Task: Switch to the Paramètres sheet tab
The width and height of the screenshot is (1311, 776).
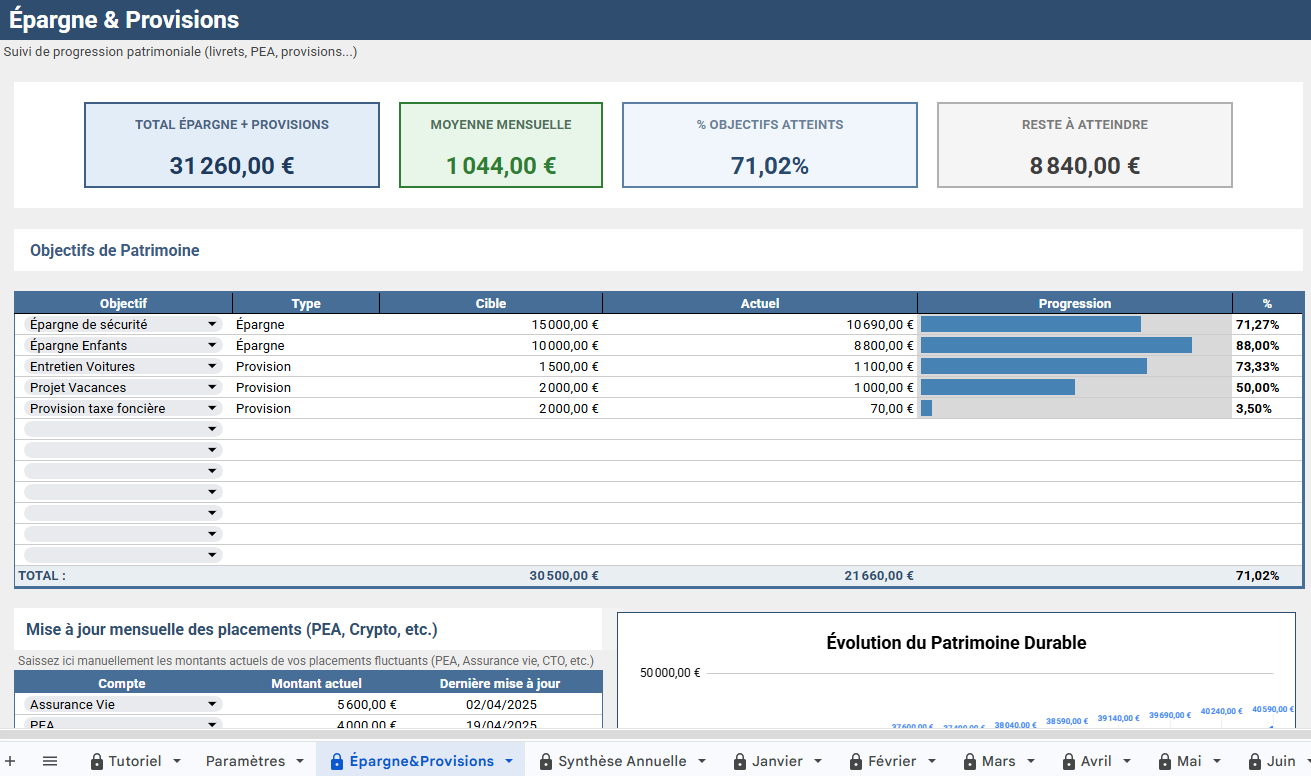Action: click(x=245, y=762)
